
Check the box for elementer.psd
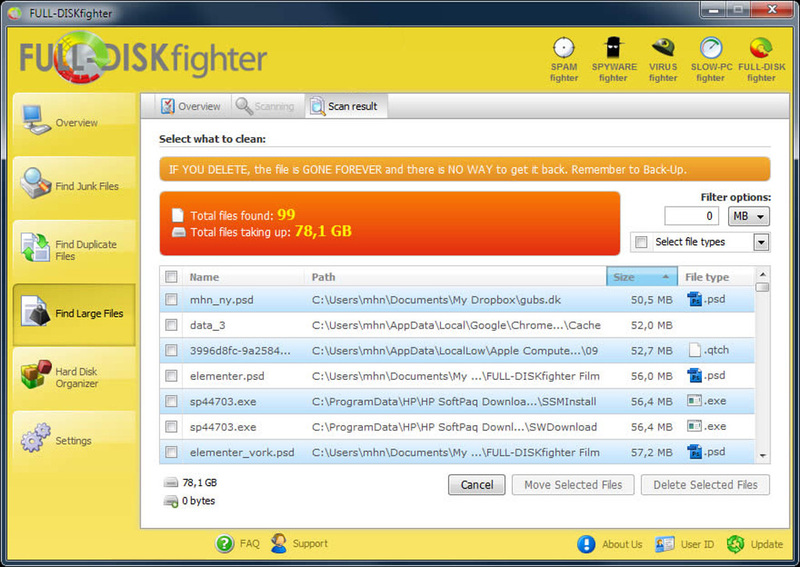point(171,376)
